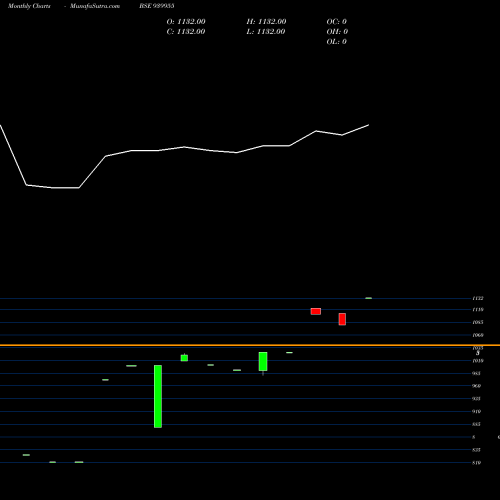500x500 pixels.
Task: Click the tallest green candlestick
Action: pyautogui.click(x=158, y=396)
